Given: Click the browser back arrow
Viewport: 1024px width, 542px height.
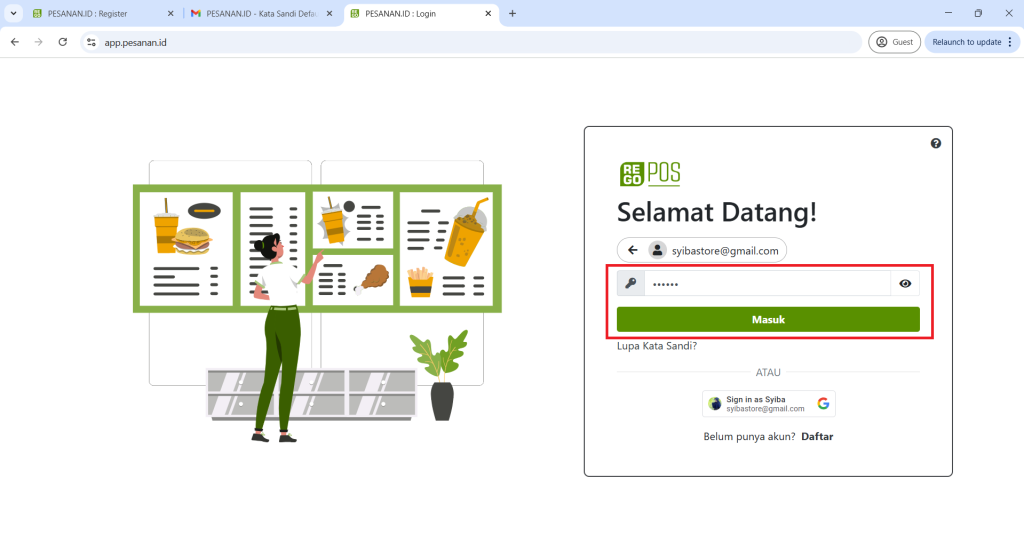Looking at the screenshot, I should pos(15,42).
